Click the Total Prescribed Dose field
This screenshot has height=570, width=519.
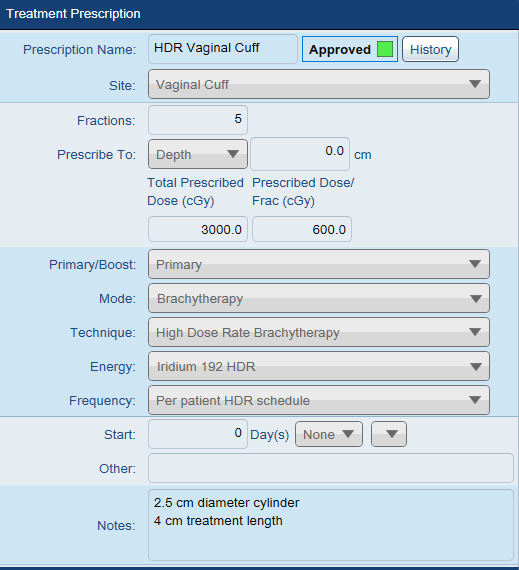click(x=198, y=229)
